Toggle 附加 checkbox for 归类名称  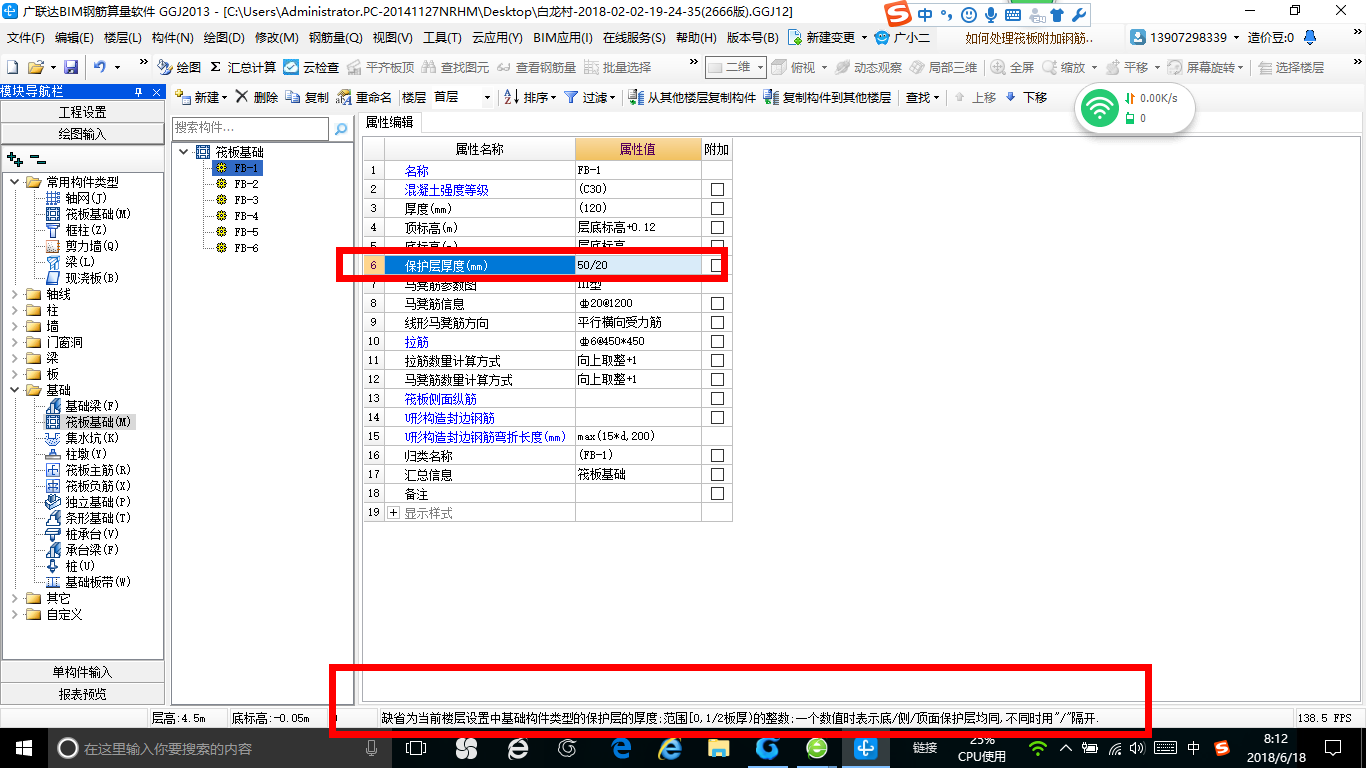click(717, 456)
